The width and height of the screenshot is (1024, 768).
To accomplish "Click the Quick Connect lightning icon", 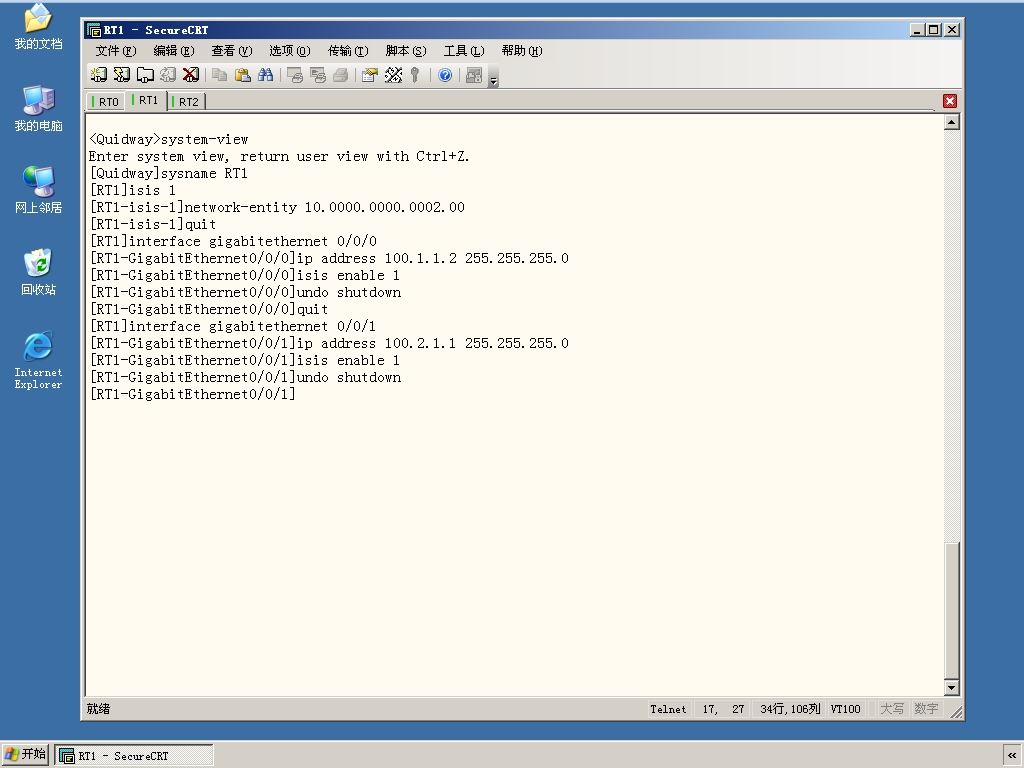I will coord(121,74).
